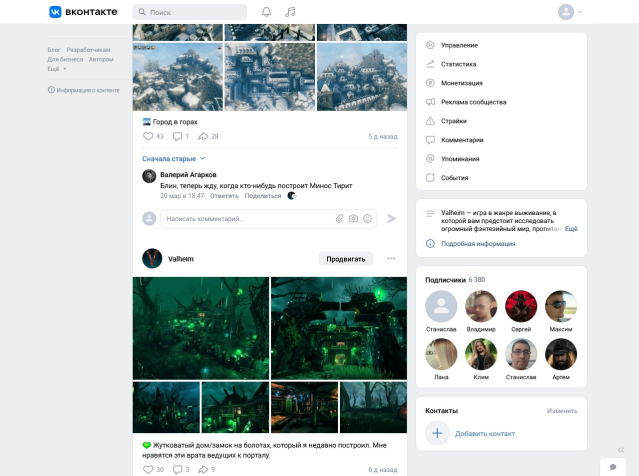
Task: Click the emoji icon in comment box
Action: [367, 218]
